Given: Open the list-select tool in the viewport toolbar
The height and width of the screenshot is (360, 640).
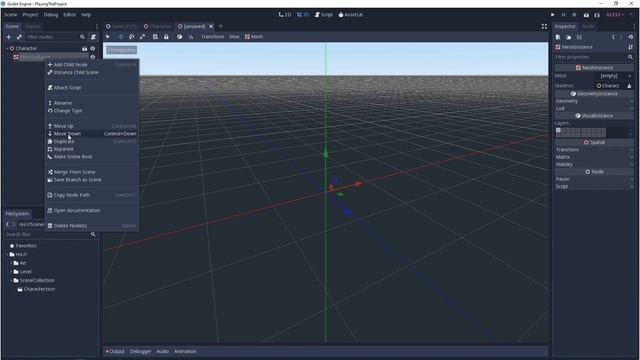Looking at the screenshot, I should [155, 37].
